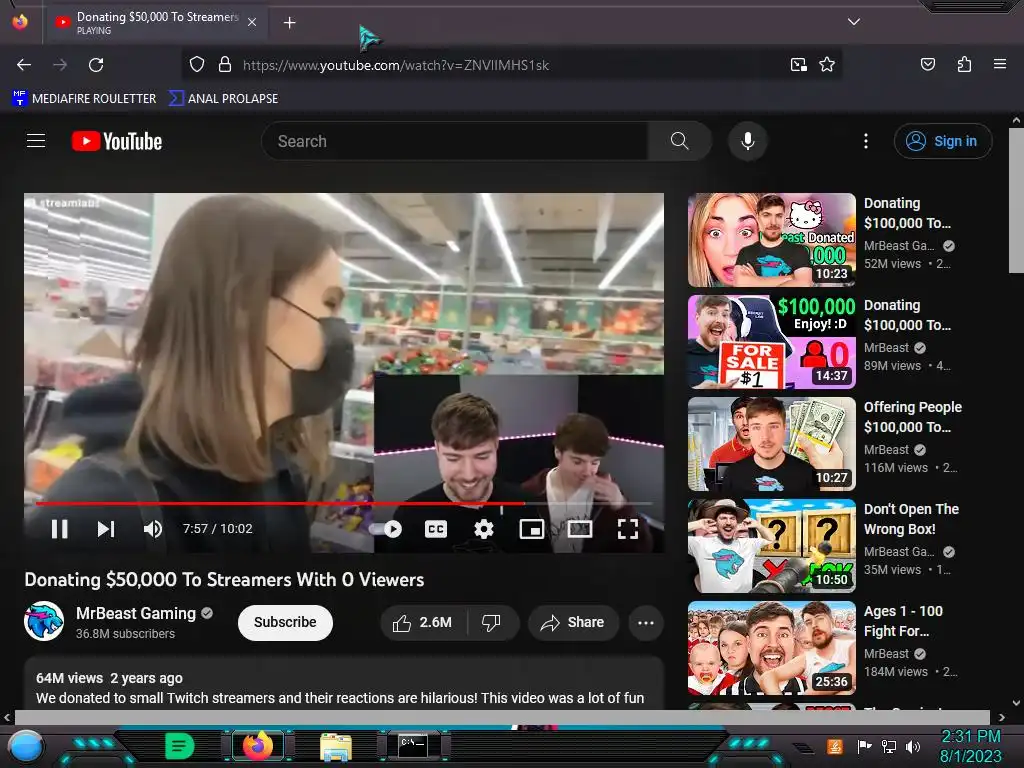
Task: Toggle closed captions CC button
Action: (x=436, y=529)
